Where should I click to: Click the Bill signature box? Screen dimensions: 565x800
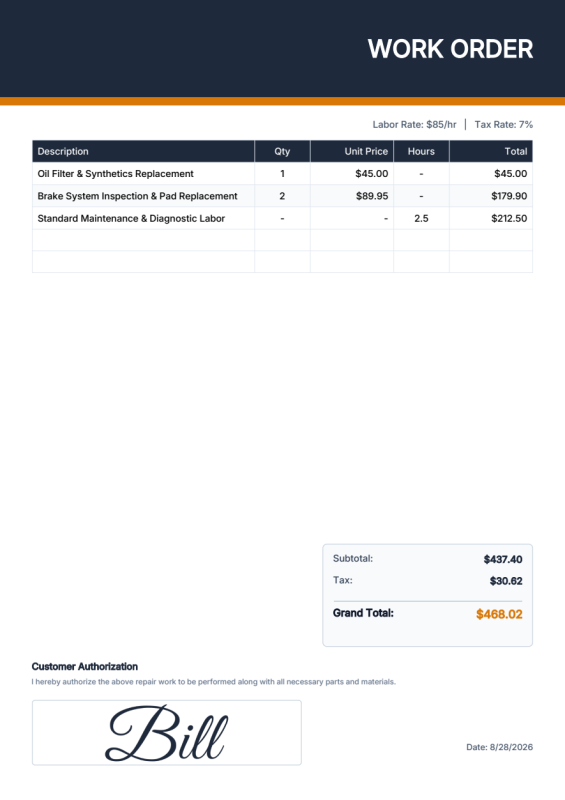tap(167, 733)
